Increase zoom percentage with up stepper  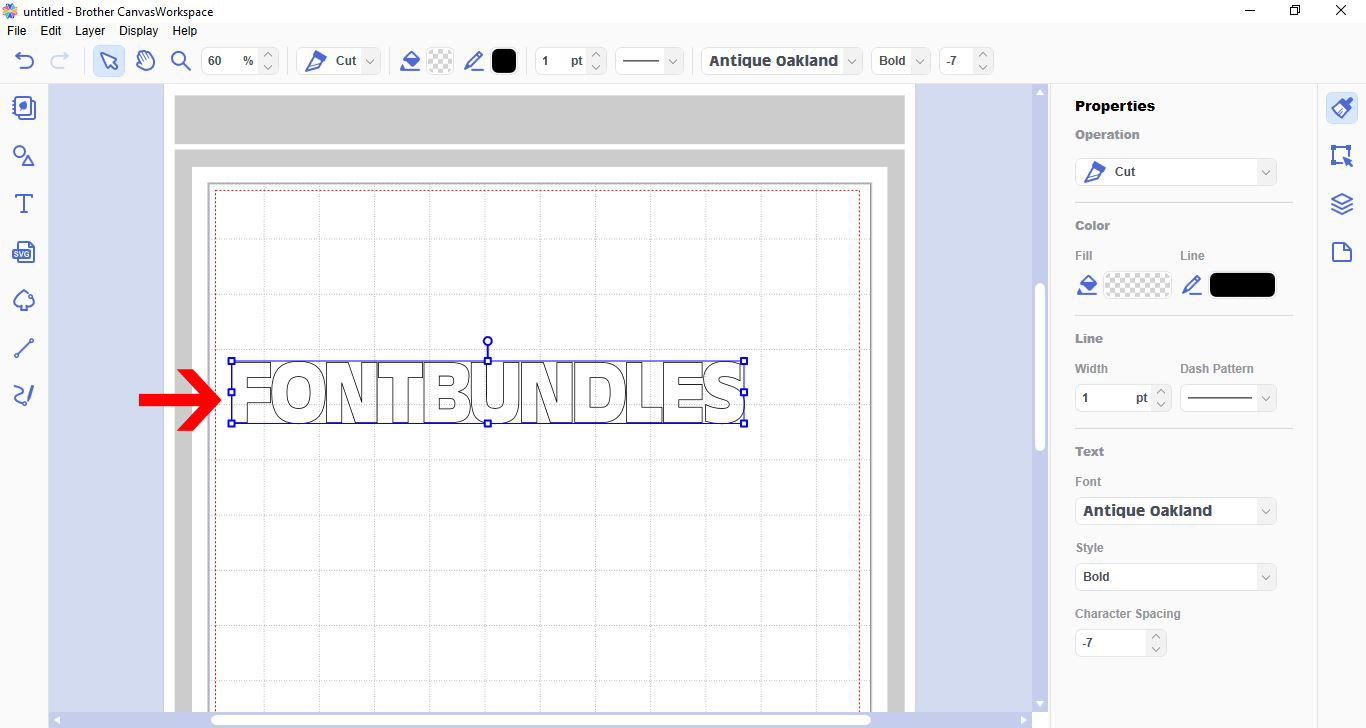click(268, 55)
